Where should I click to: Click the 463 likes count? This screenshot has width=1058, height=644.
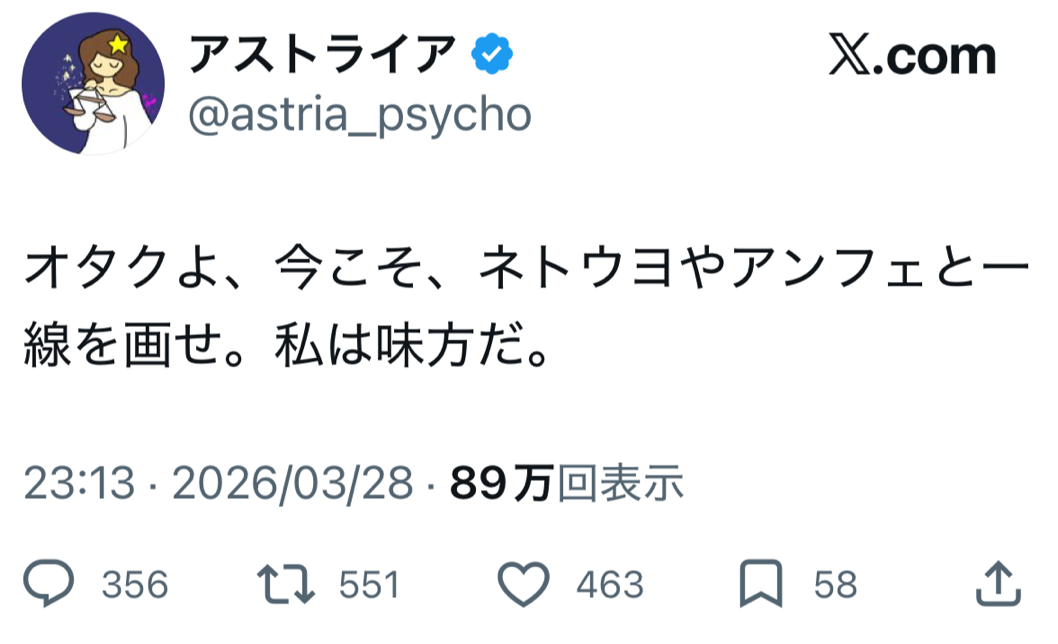point(609,585)
